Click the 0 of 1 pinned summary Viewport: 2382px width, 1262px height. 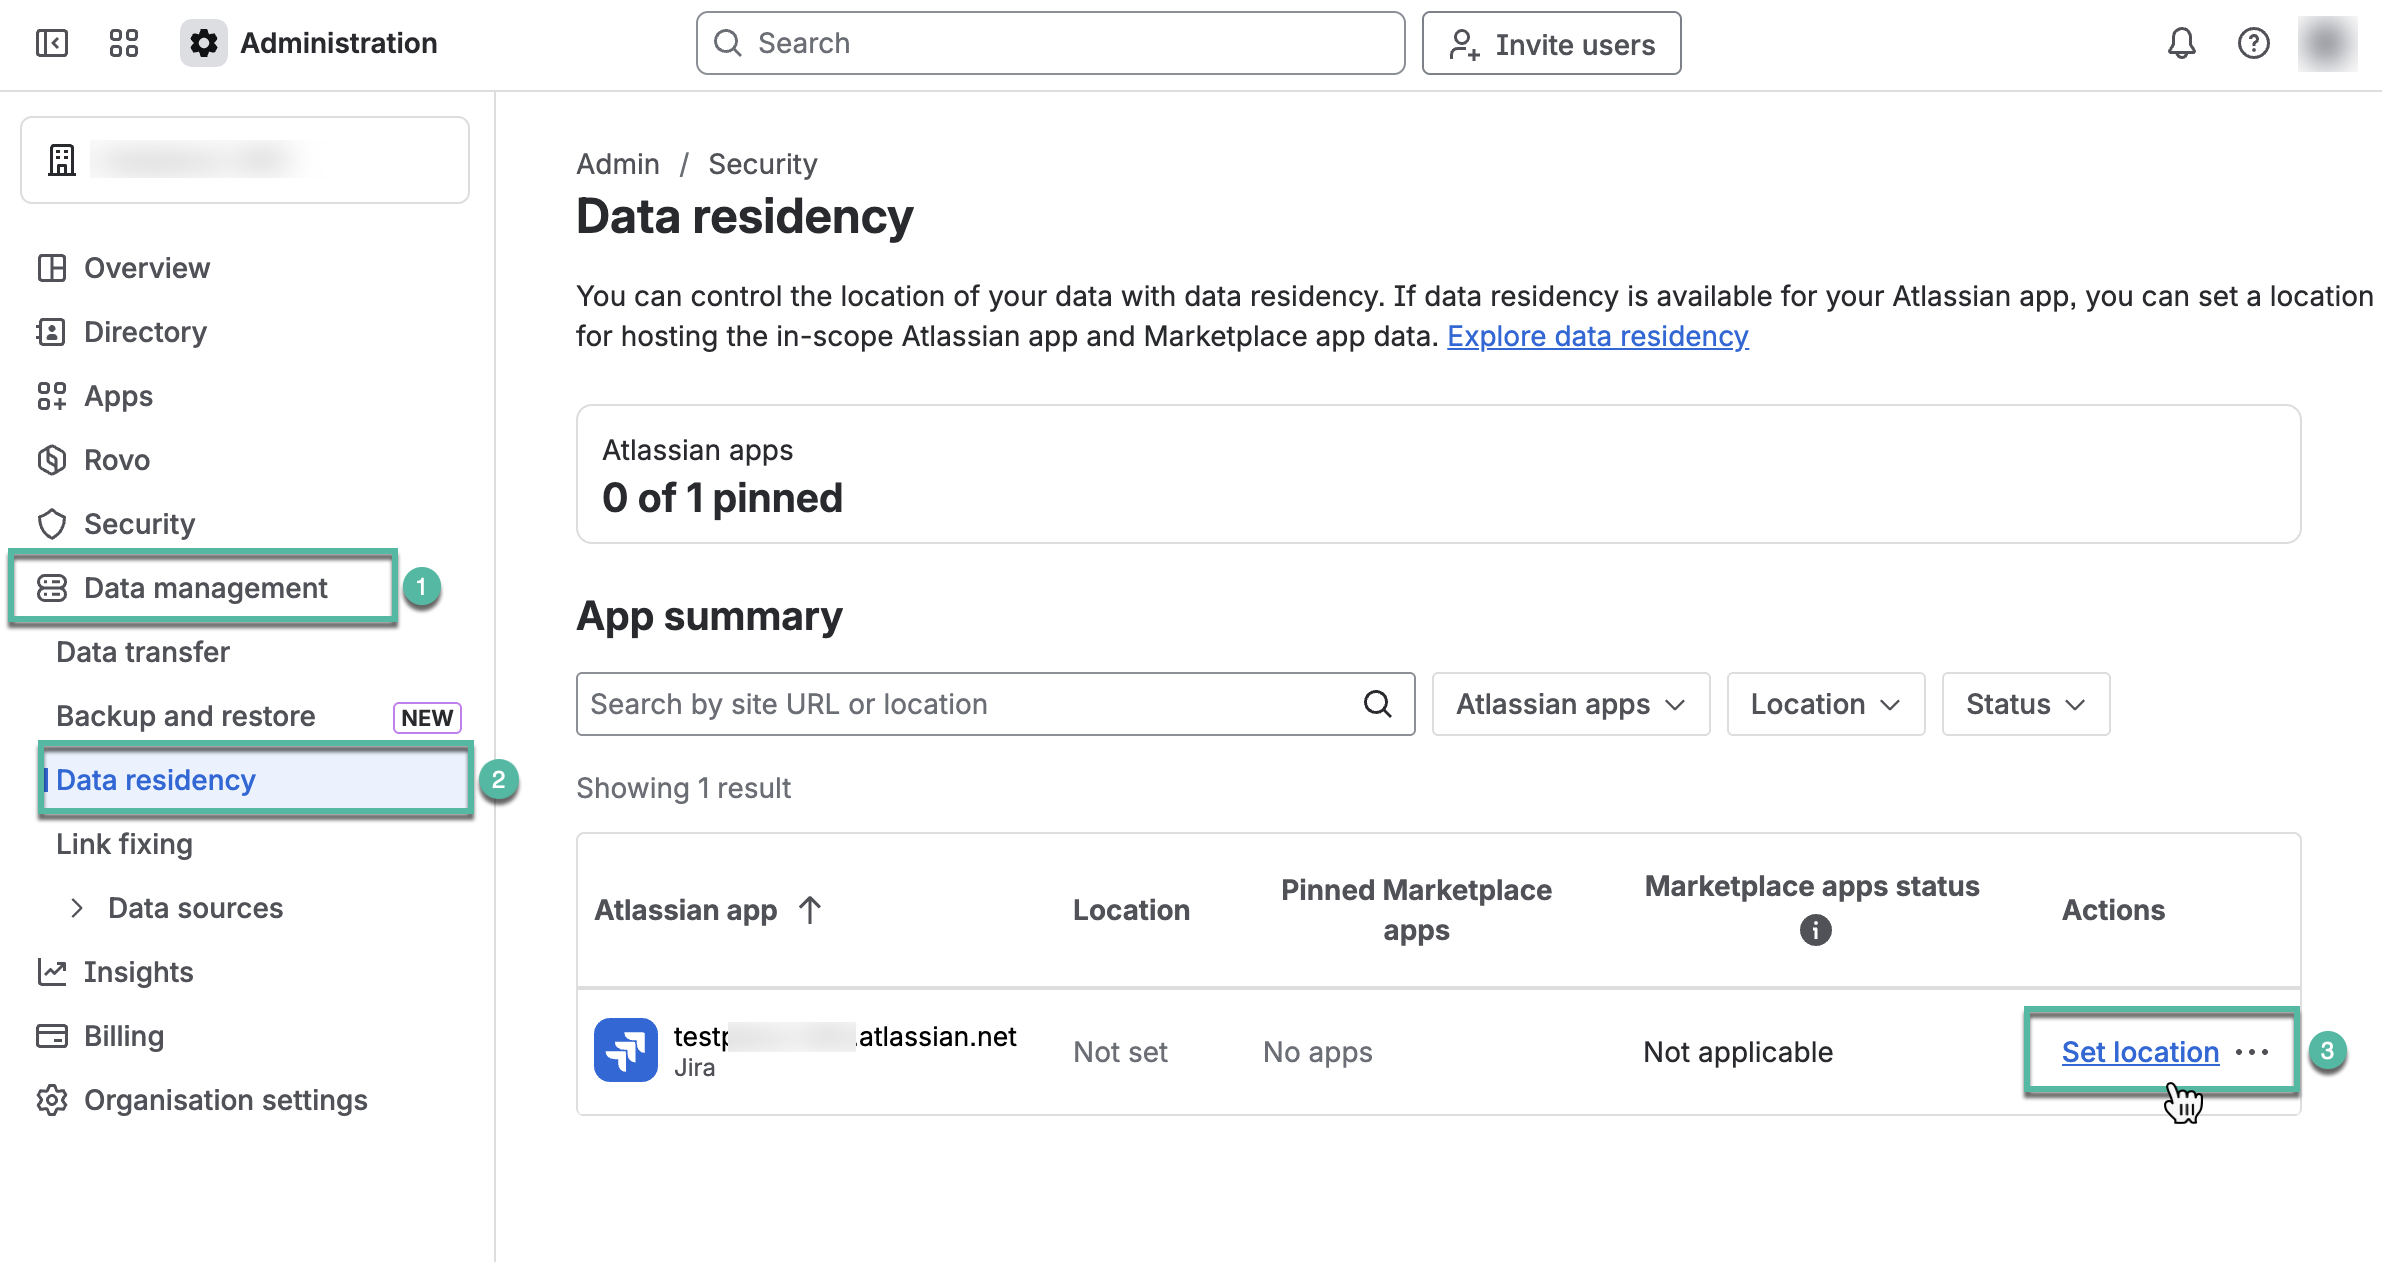click(x=722, y=498)
